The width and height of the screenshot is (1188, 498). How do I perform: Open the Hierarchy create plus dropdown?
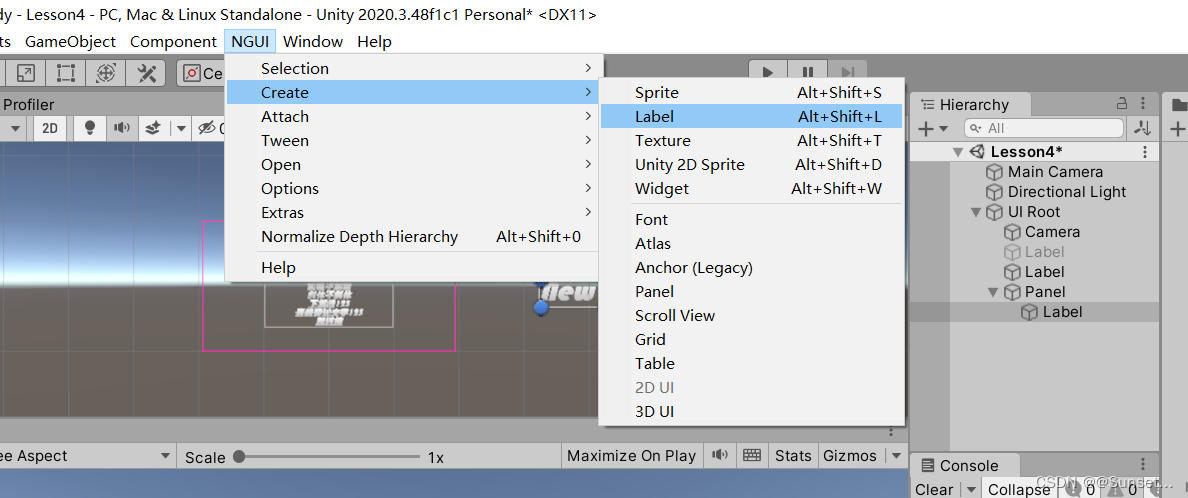(933, 129)
